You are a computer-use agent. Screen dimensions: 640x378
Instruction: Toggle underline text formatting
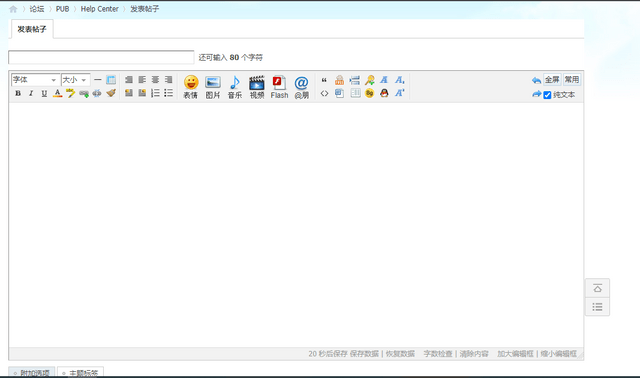44,93
